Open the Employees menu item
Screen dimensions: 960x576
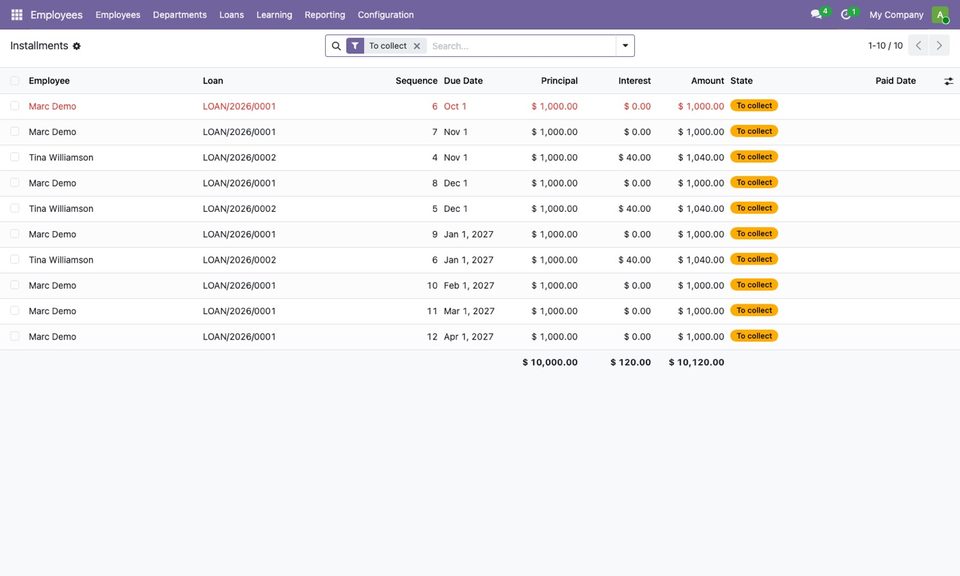pos(118,15)
